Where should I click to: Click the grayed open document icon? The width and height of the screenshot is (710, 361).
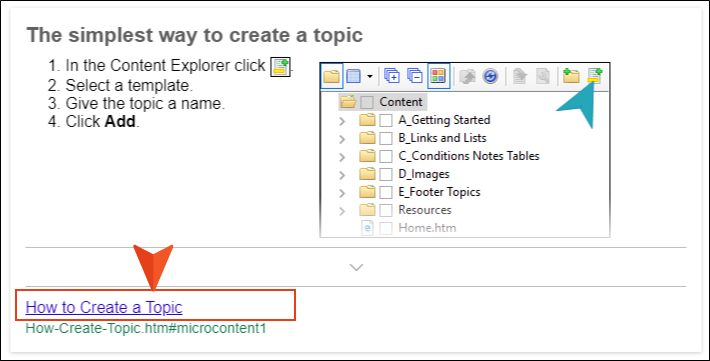tap(520, 76)
